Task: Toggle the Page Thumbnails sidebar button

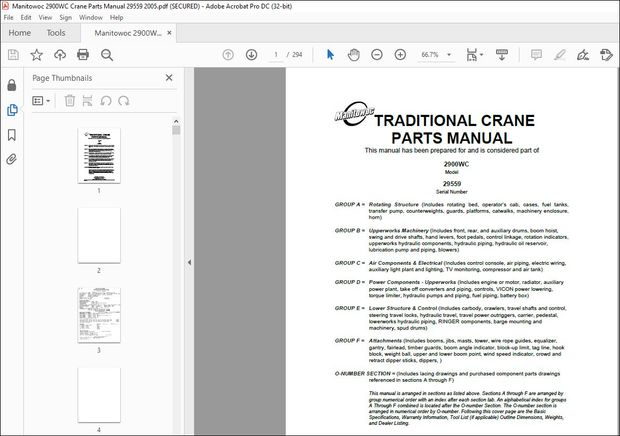Action: (x=12, y=110)
